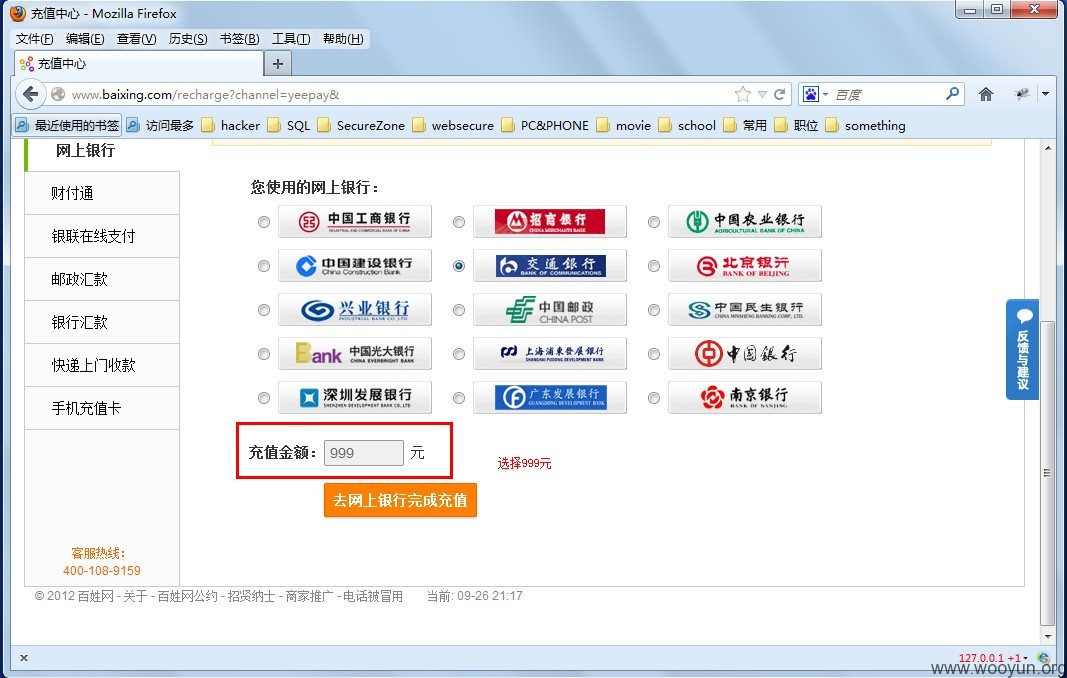Viewport: 1067px width, 678px height.
Task: Select 中国建设银行 radio button
Action: click(264, 266)
